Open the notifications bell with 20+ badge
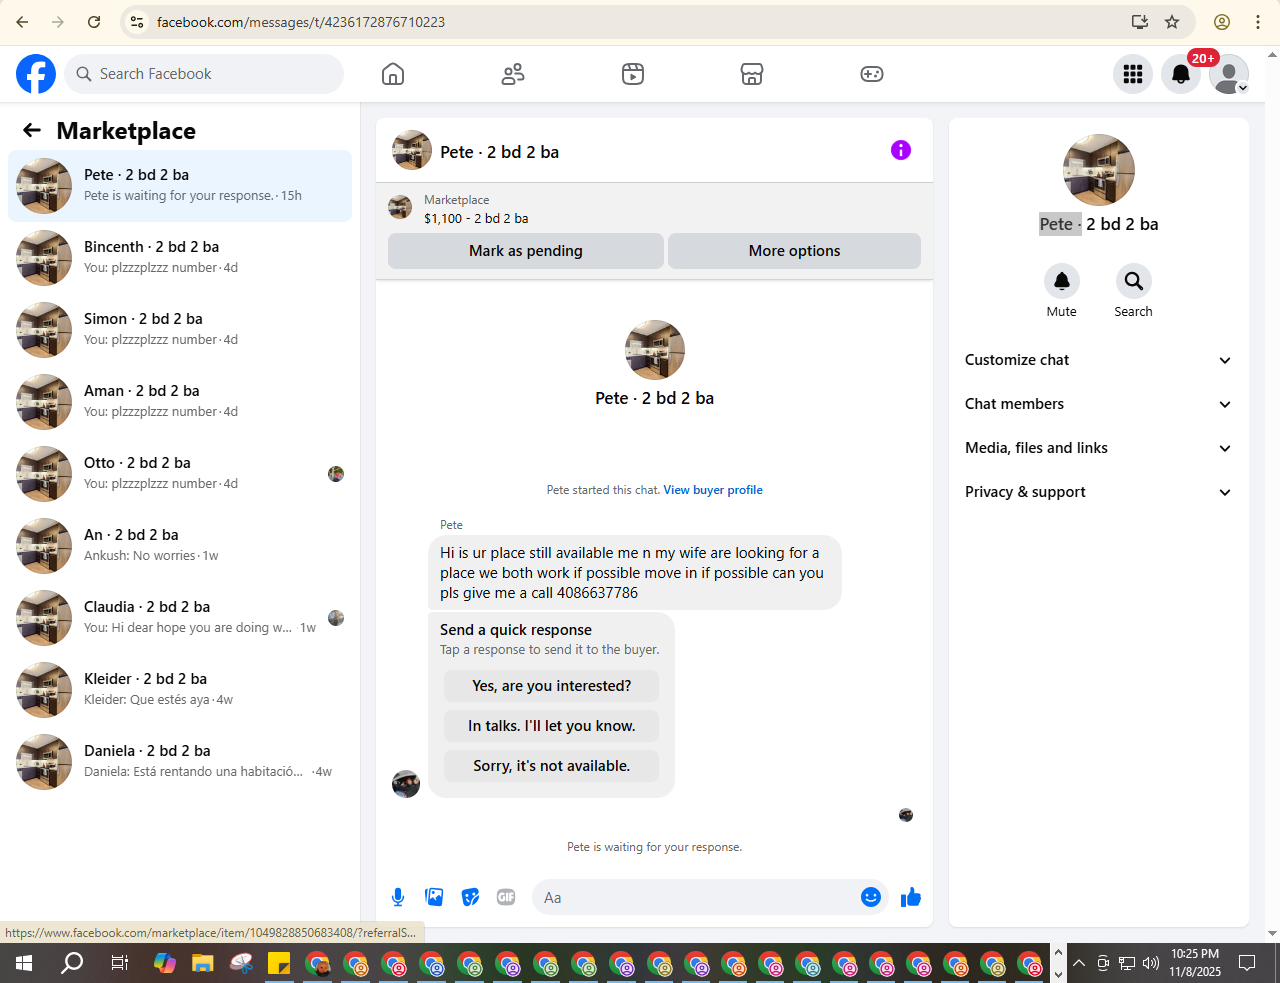 click(x=1181, y=74)
